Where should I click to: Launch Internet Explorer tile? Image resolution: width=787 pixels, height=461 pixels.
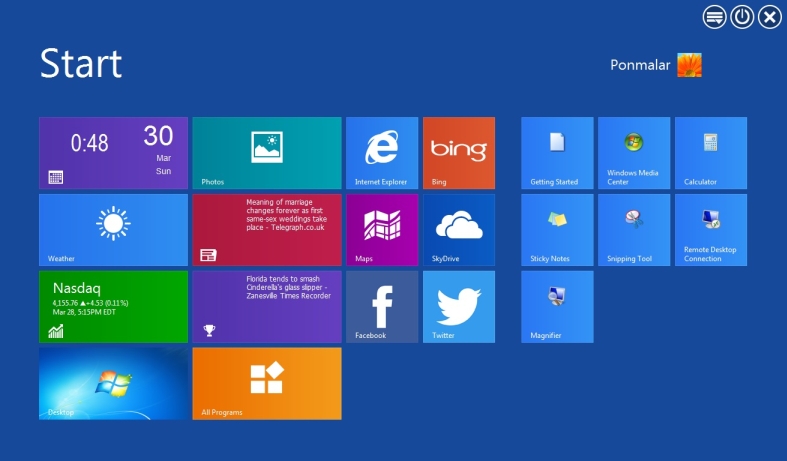(382, 153)
